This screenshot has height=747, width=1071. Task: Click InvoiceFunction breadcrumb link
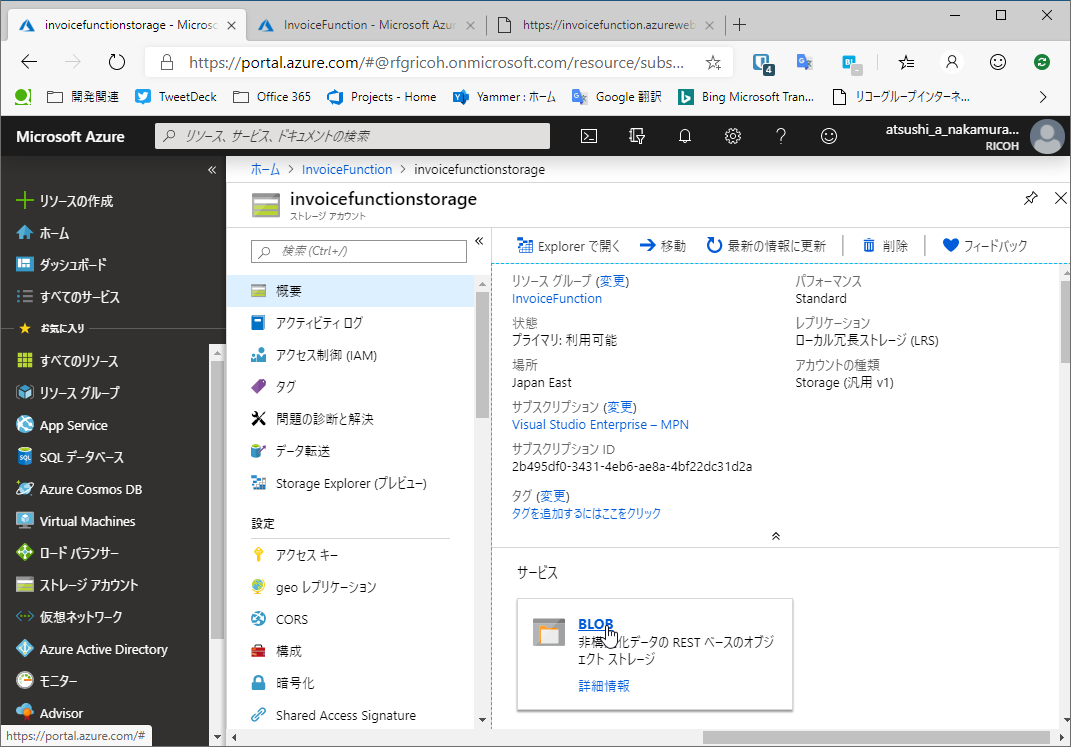pos(347,169)
